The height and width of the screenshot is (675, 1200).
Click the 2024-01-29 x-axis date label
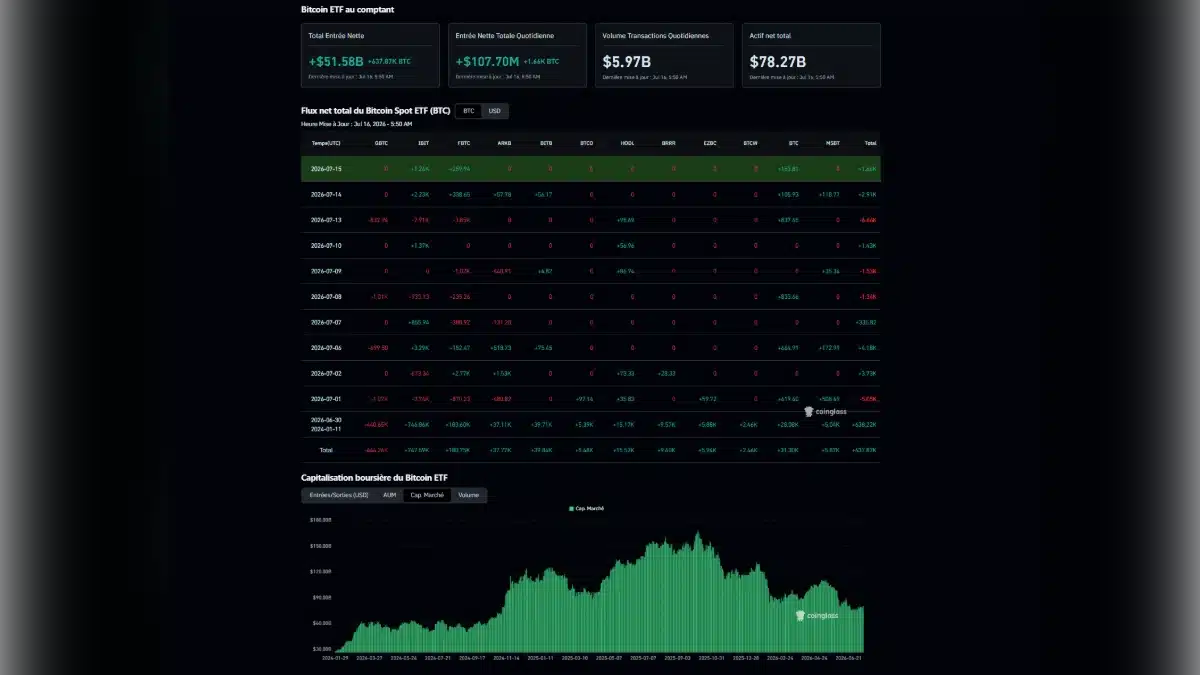[x=335, y=658]
